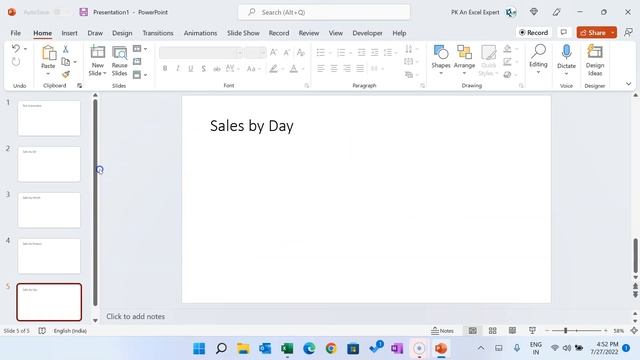The image size is (640, 360).
Task: Increase font size with larger A icon
Action: click(273, 52)
